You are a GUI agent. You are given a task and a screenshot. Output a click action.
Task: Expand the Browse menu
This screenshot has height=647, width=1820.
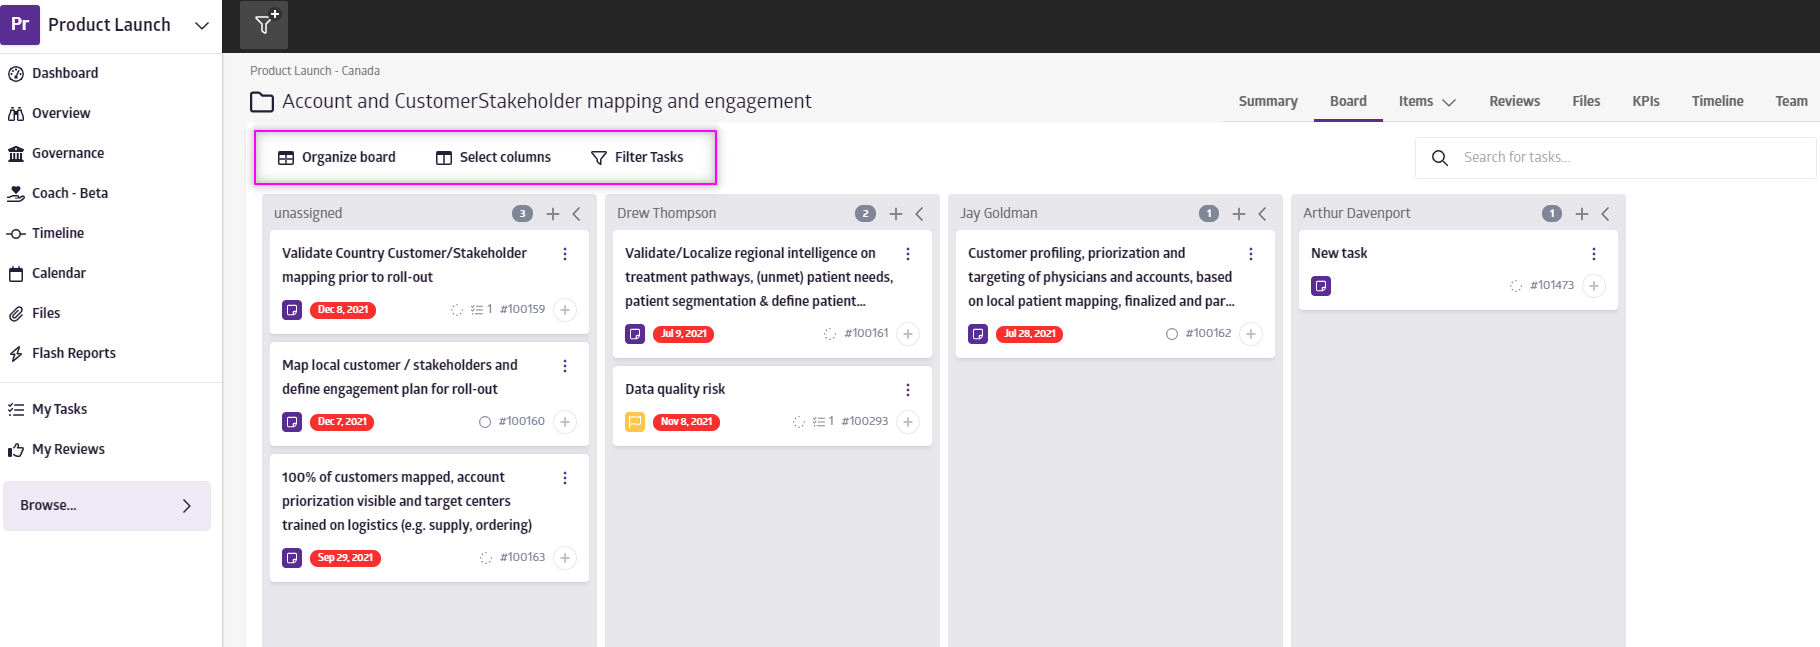click(107, 506)
